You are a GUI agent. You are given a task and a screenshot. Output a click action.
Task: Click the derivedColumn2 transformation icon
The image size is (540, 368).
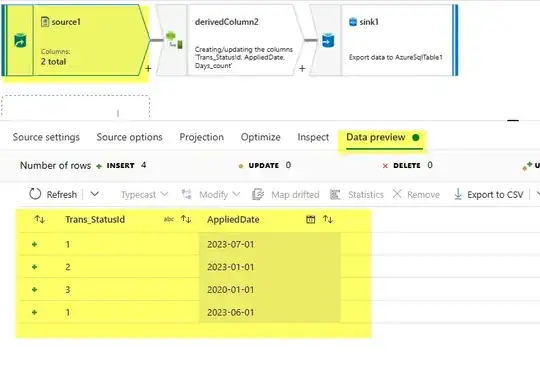[x=174, y=40]
